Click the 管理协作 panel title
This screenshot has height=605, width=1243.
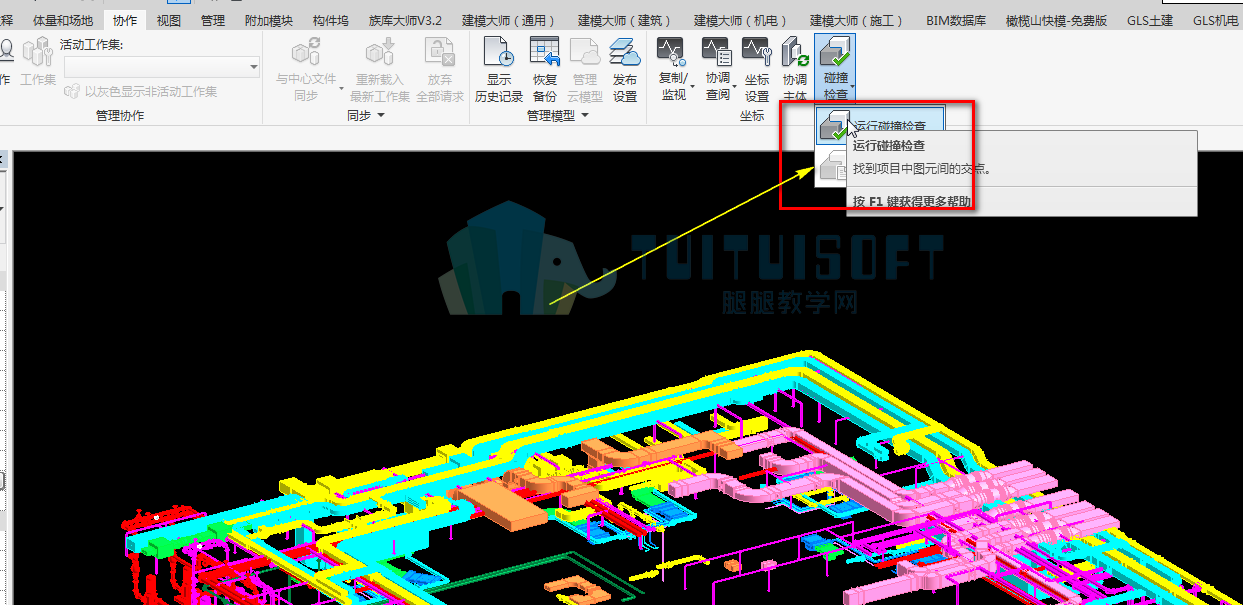pyautogui.click(x=119, y=116)
